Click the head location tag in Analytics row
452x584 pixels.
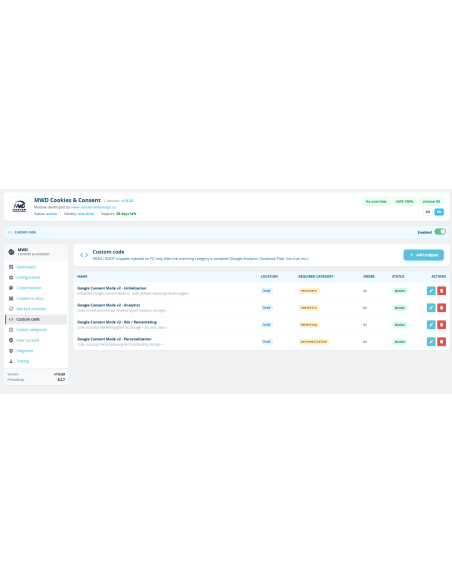[267, 308]
